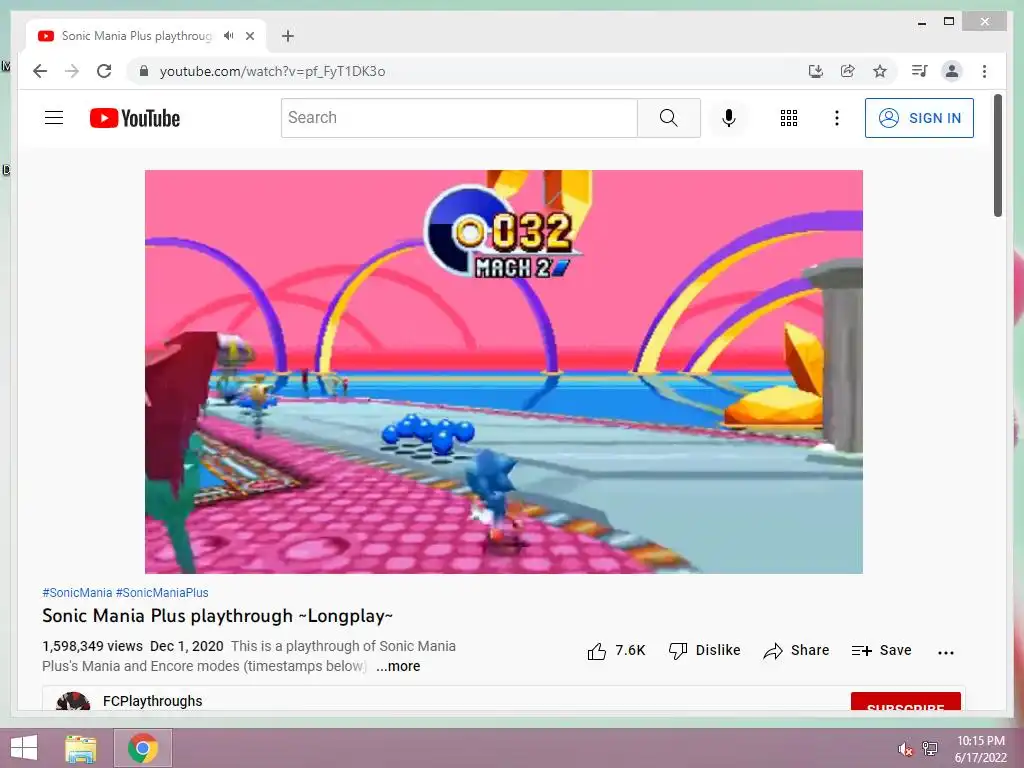The width and height of the screenshot is (1024, 768).
Task: Visit the FCPlaythroughs channel
Action: coord(152,701)
